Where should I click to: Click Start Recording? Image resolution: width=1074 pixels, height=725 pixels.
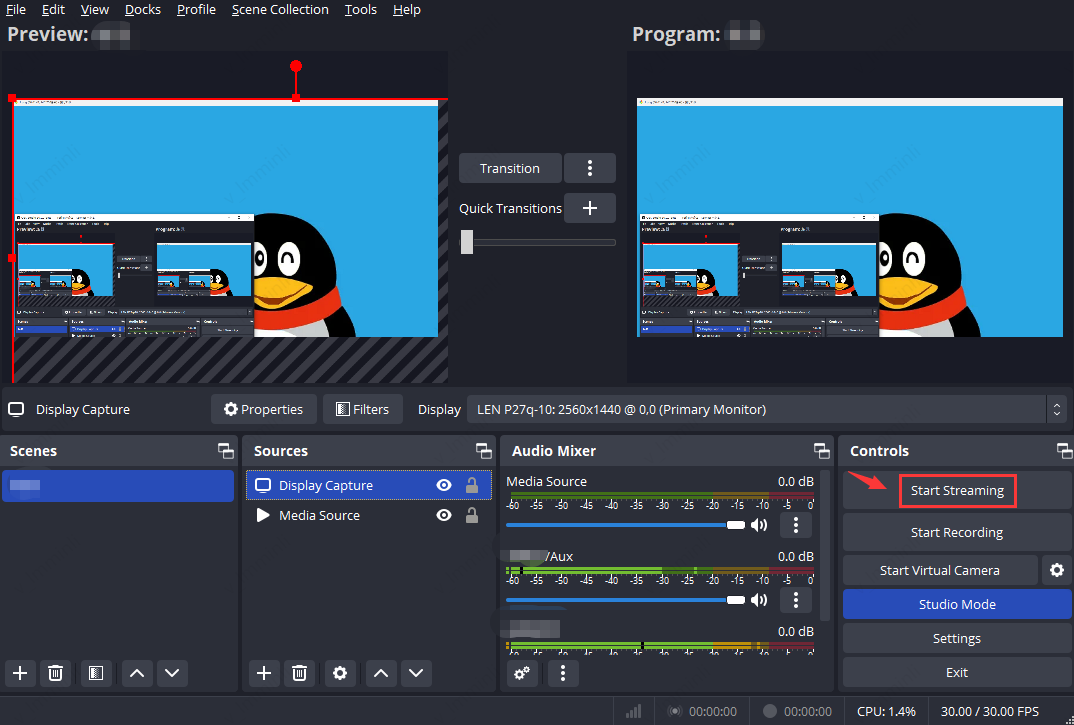pos(957,532)
